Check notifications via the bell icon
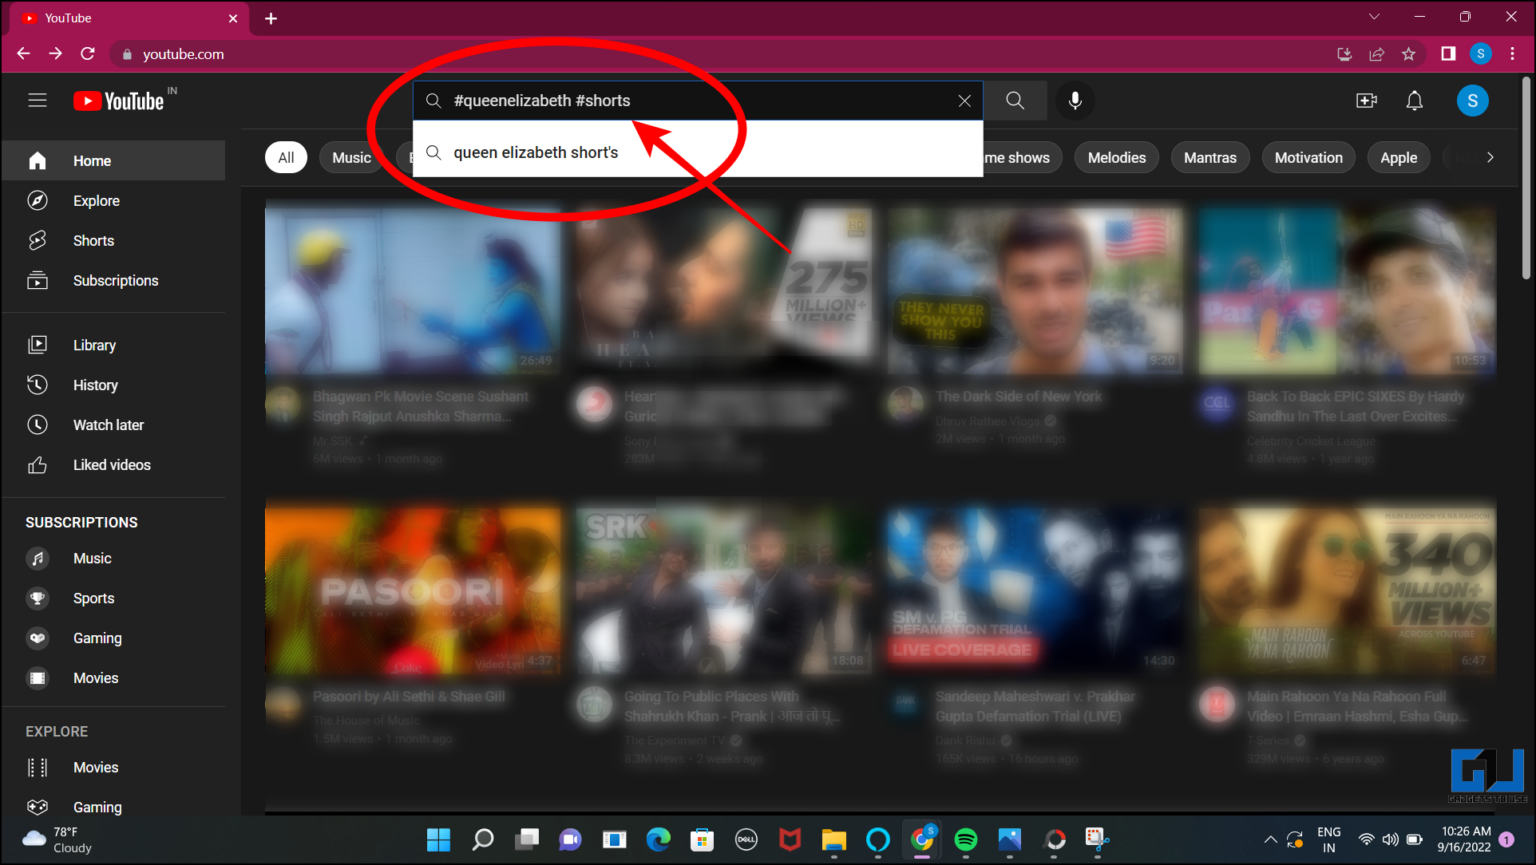Viewport: 1536px width, 865px height. (x=1414, y=100)
